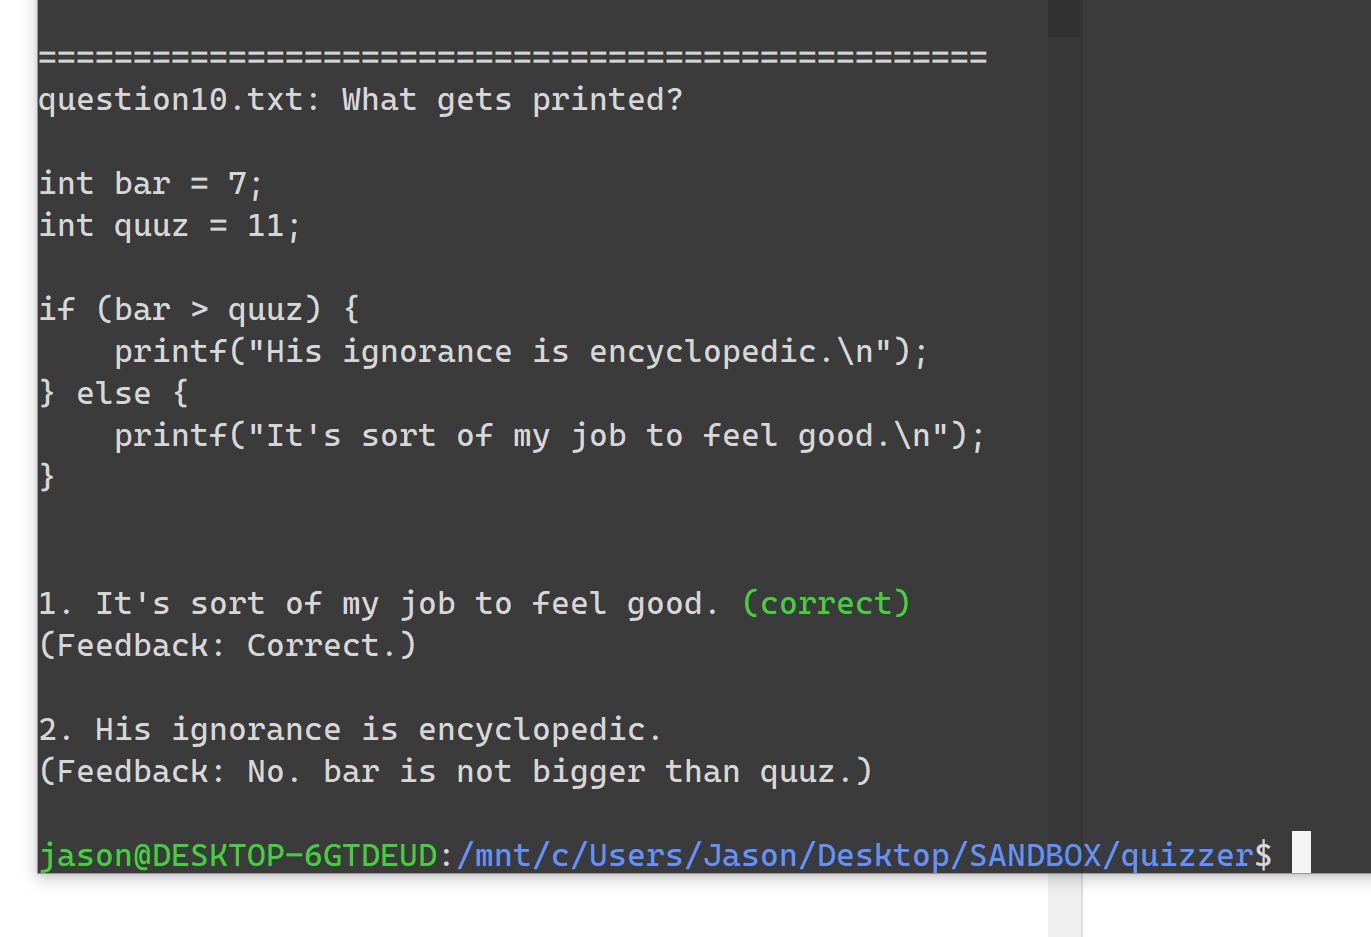Viewport: 1371px width, 937px height.
Task: Click the green '(correct)' label
Action: (x=826, y=603)
